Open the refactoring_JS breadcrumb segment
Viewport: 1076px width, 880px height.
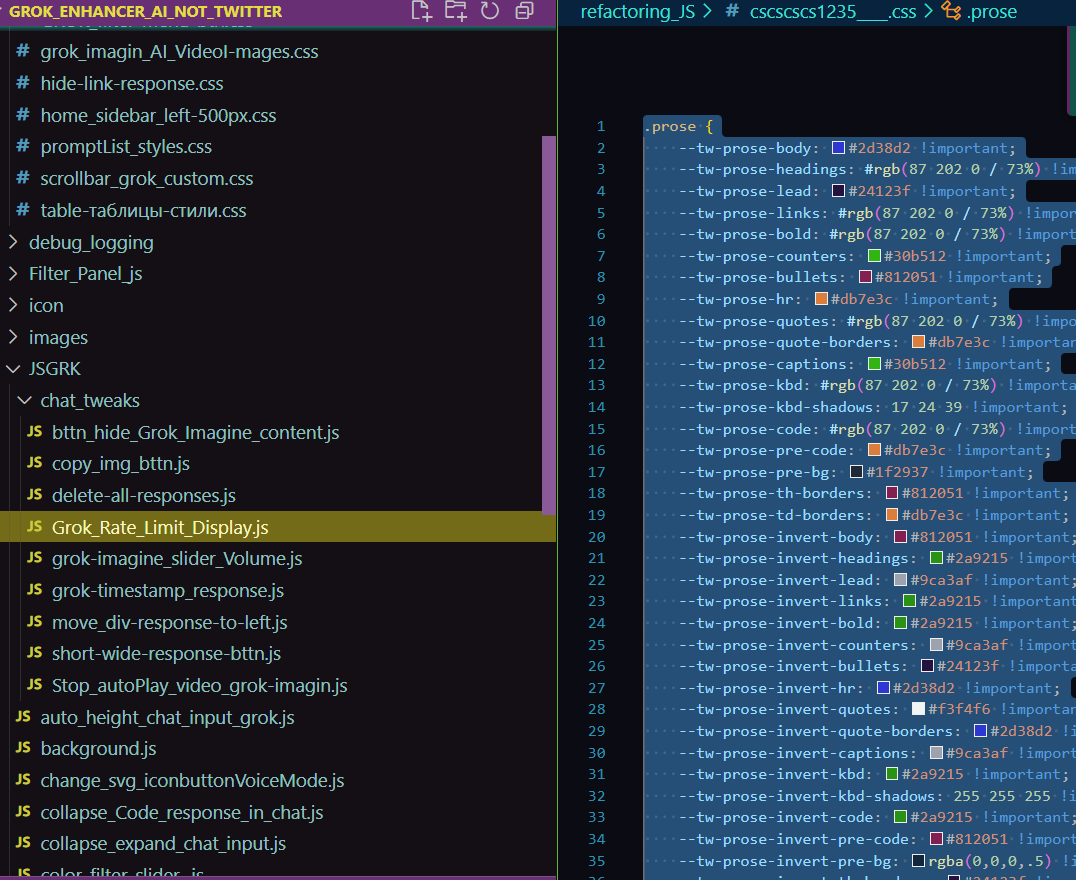tap(638, 12)
